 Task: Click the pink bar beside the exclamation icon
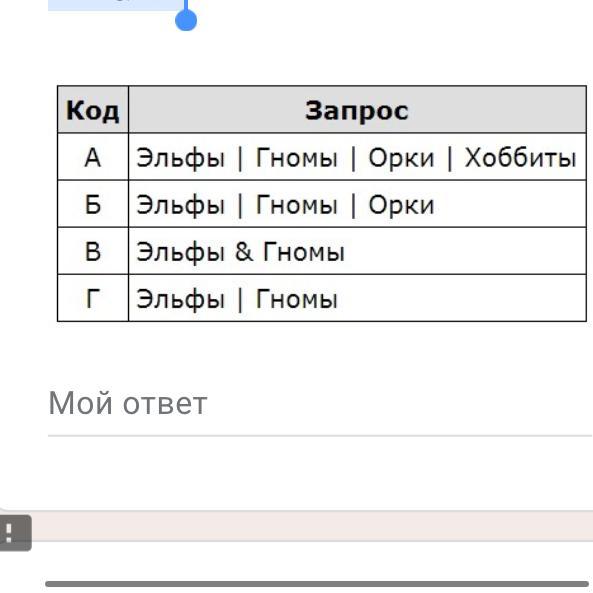312,526
